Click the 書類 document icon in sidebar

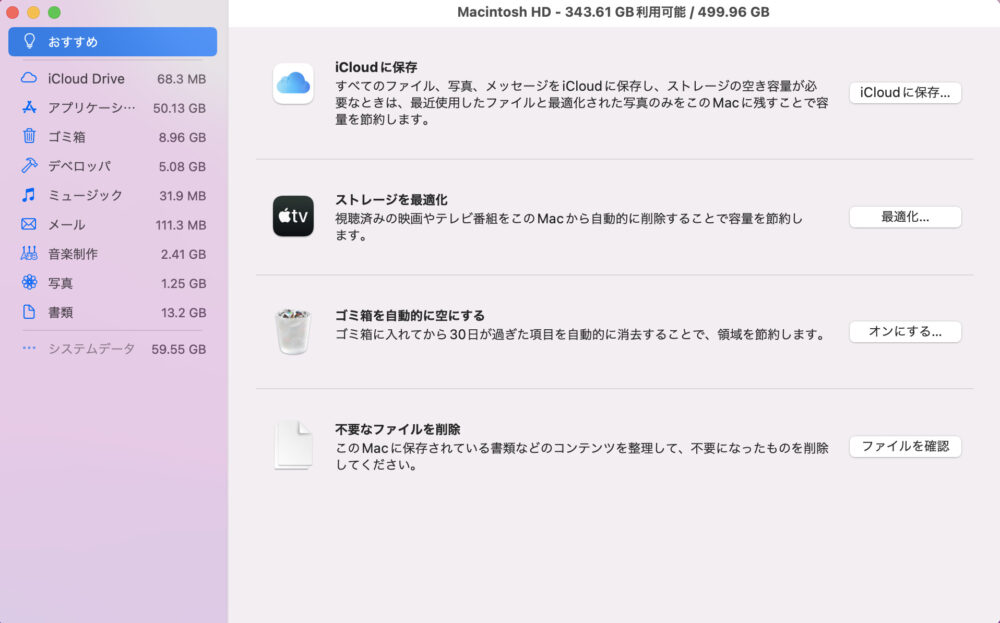click(29, 312)
